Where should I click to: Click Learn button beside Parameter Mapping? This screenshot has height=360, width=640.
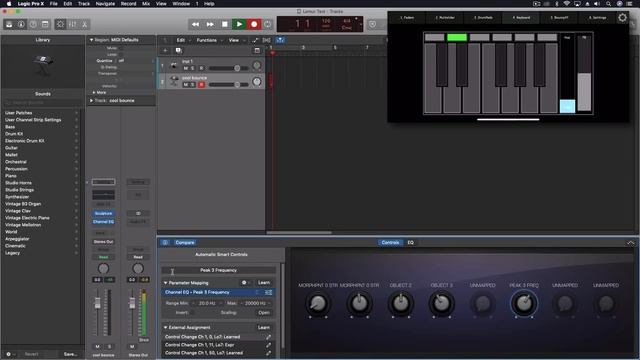(264, 282)
